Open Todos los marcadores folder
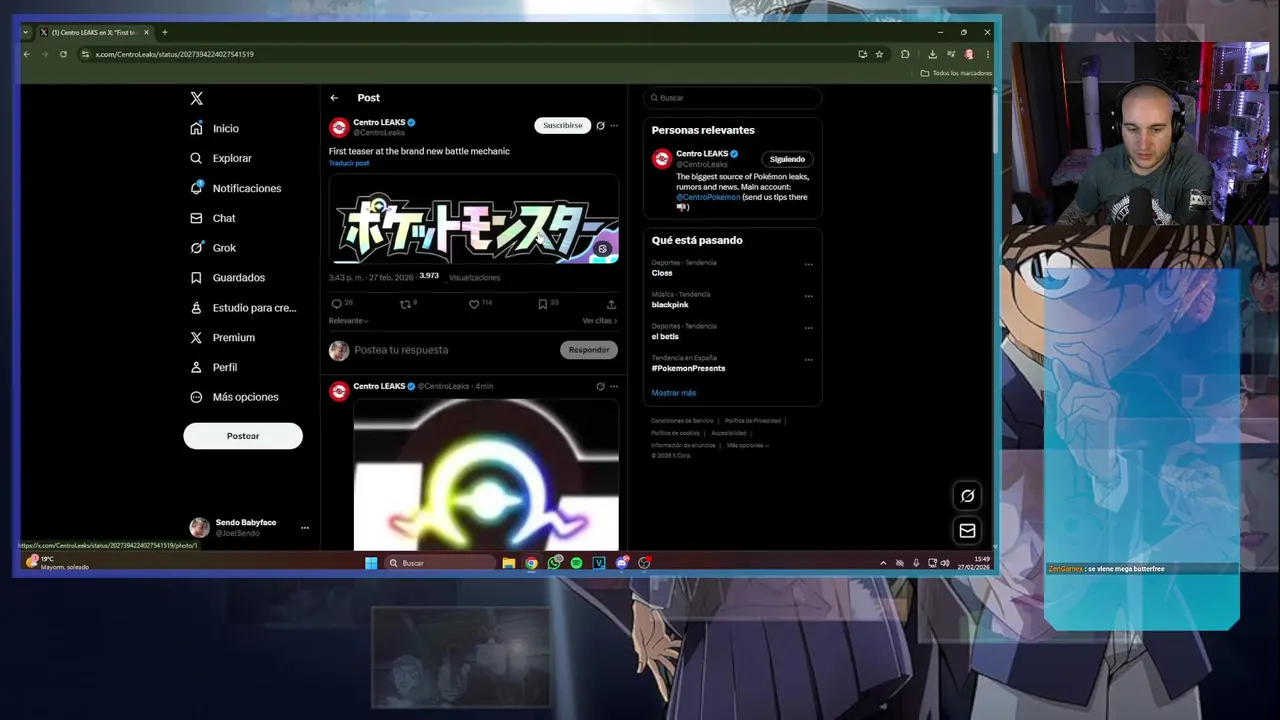The width and height of the screenshot is (1280, 720). (956, 73)
